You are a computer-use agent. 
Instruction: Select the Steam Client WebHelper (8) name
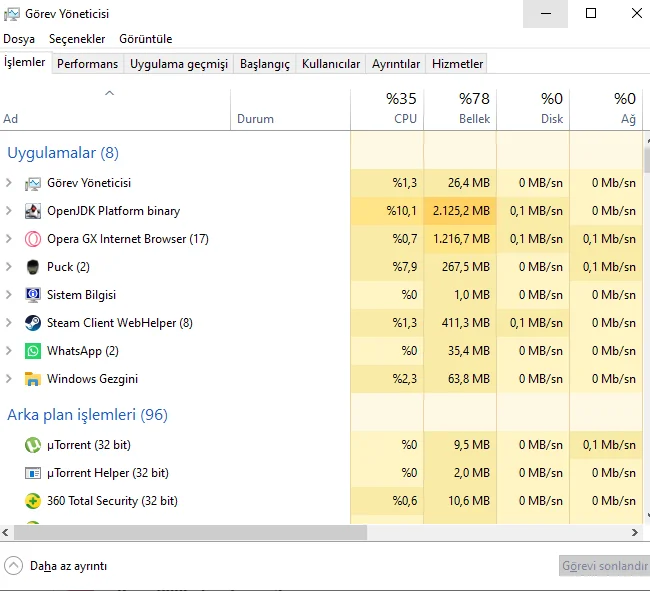tap(120, 323)
